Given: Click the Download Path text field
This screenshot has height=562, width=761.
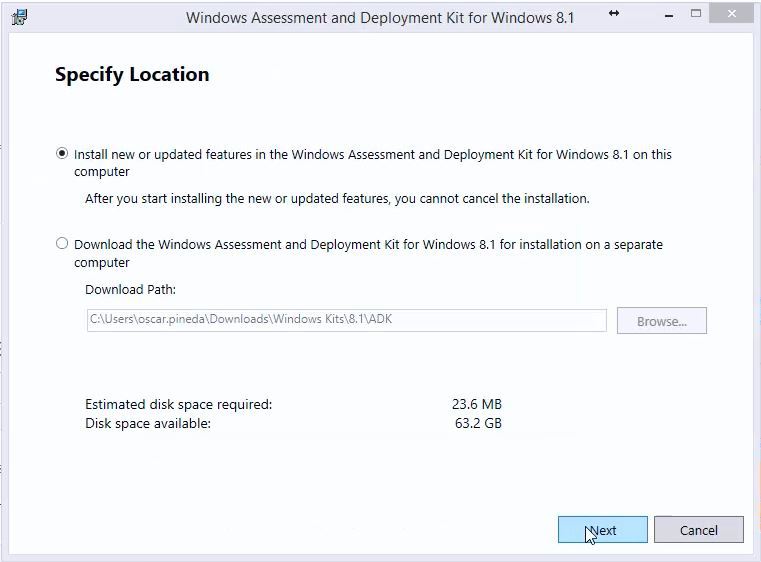Looking at the screenshot, I should 347,320.
